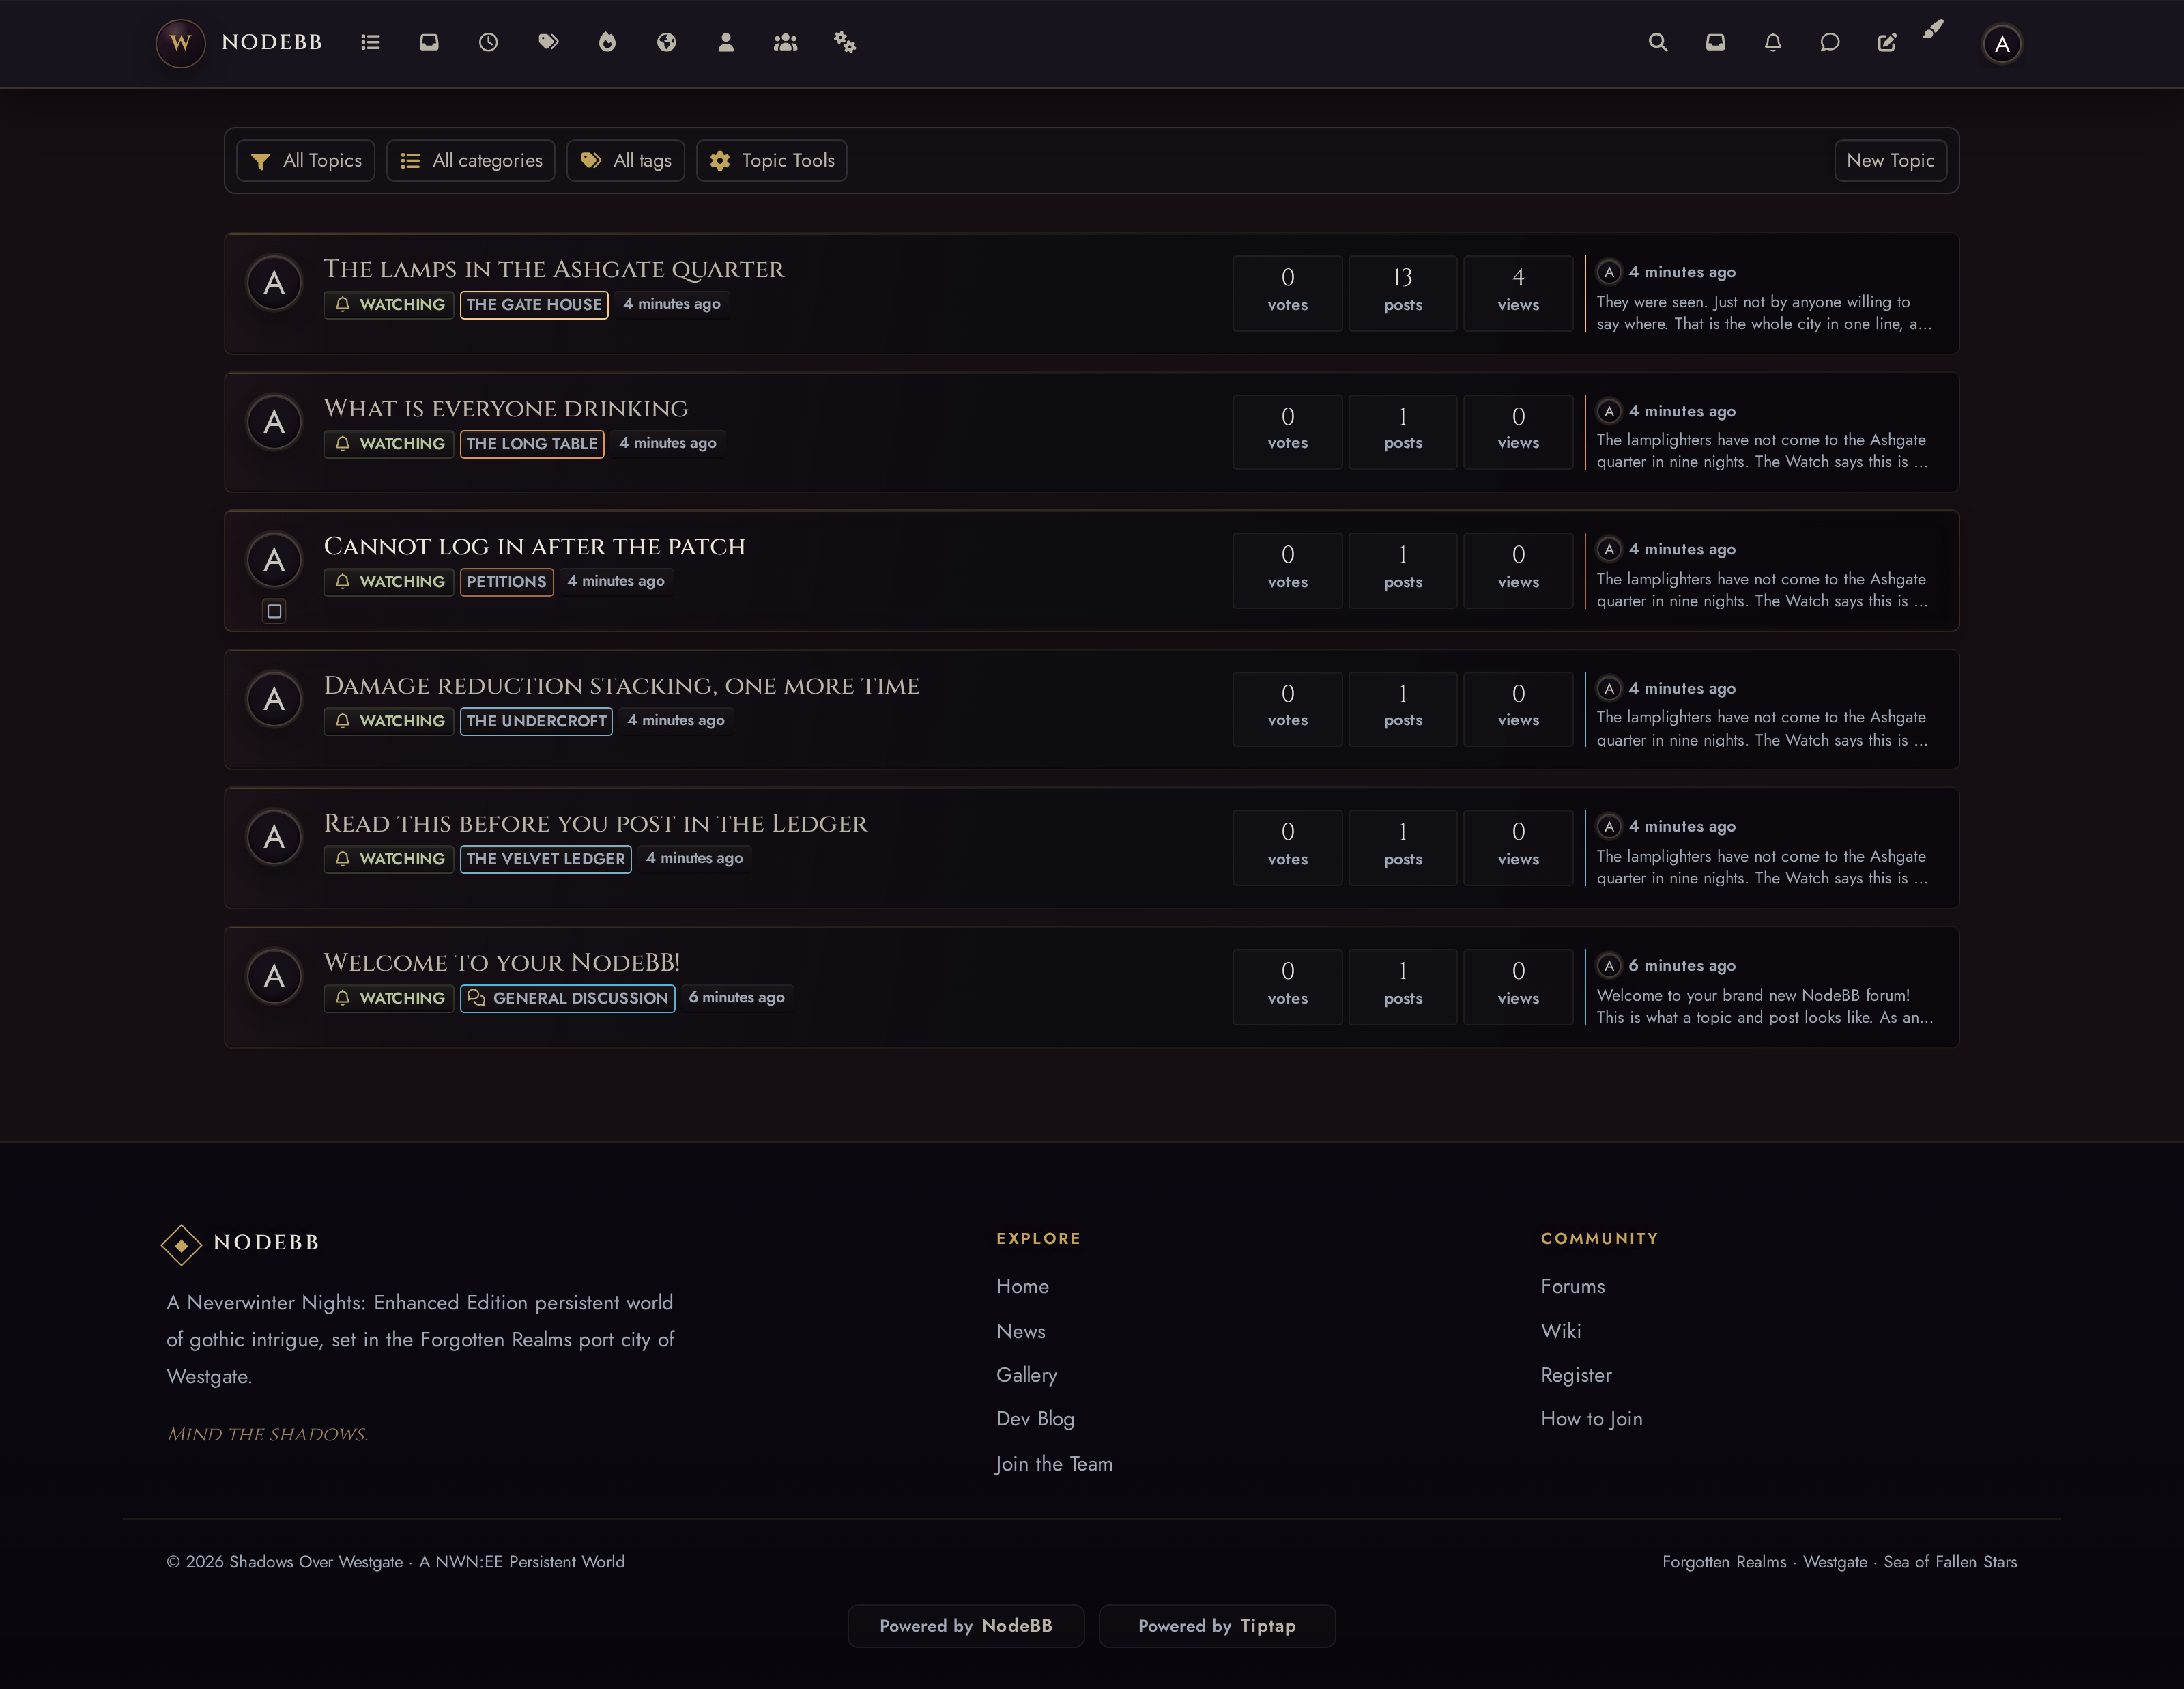This screenshot has height=1689, width=2184.
Task: Open topic What is everyone drinking
Action: 506,408
